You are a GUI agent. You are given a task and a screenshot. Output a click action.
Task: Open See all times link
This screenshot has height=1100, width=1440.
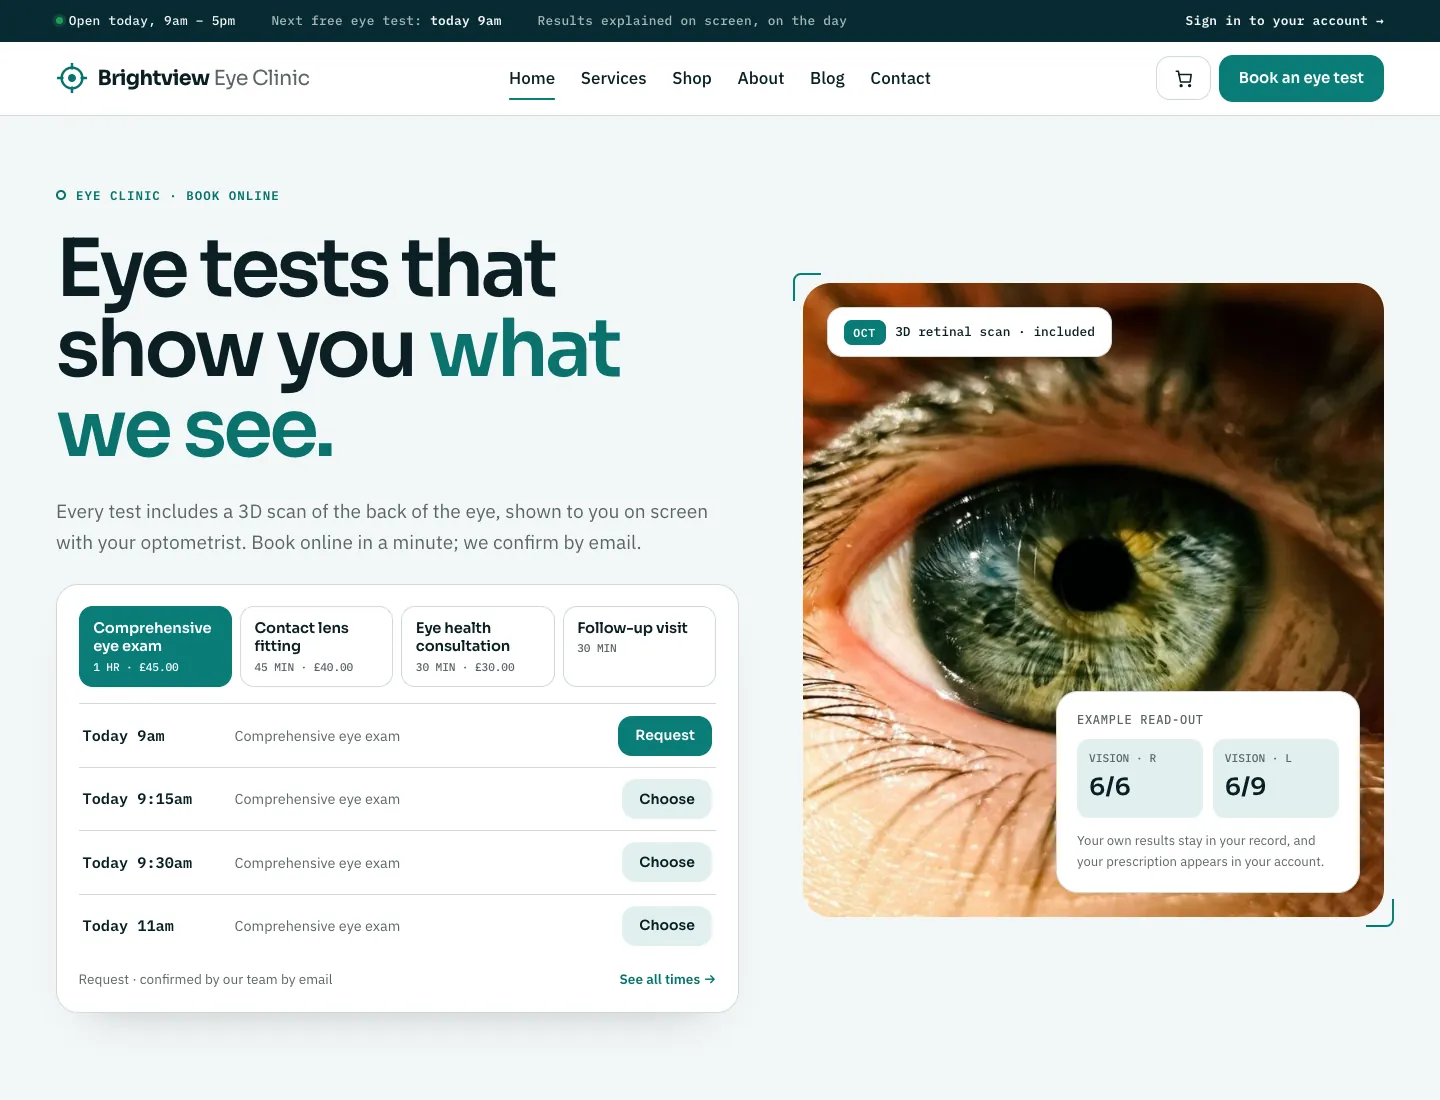[x=667, y=980]
